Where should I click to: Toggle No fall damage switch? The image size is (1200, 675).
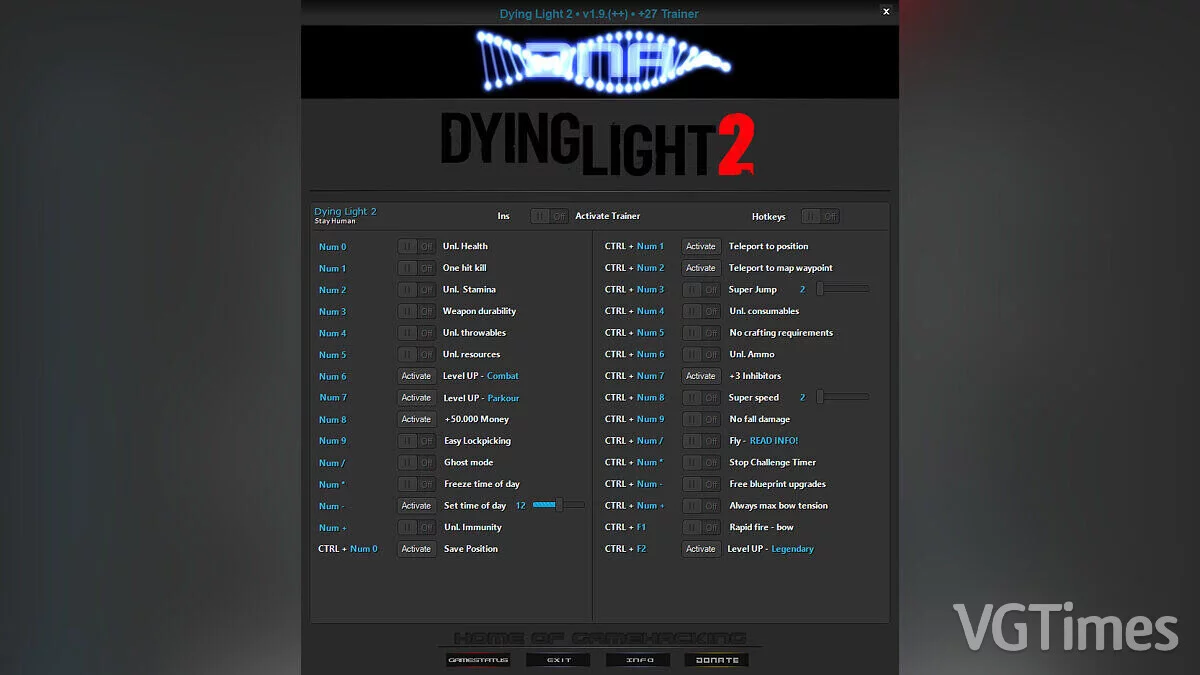point(701,419)
